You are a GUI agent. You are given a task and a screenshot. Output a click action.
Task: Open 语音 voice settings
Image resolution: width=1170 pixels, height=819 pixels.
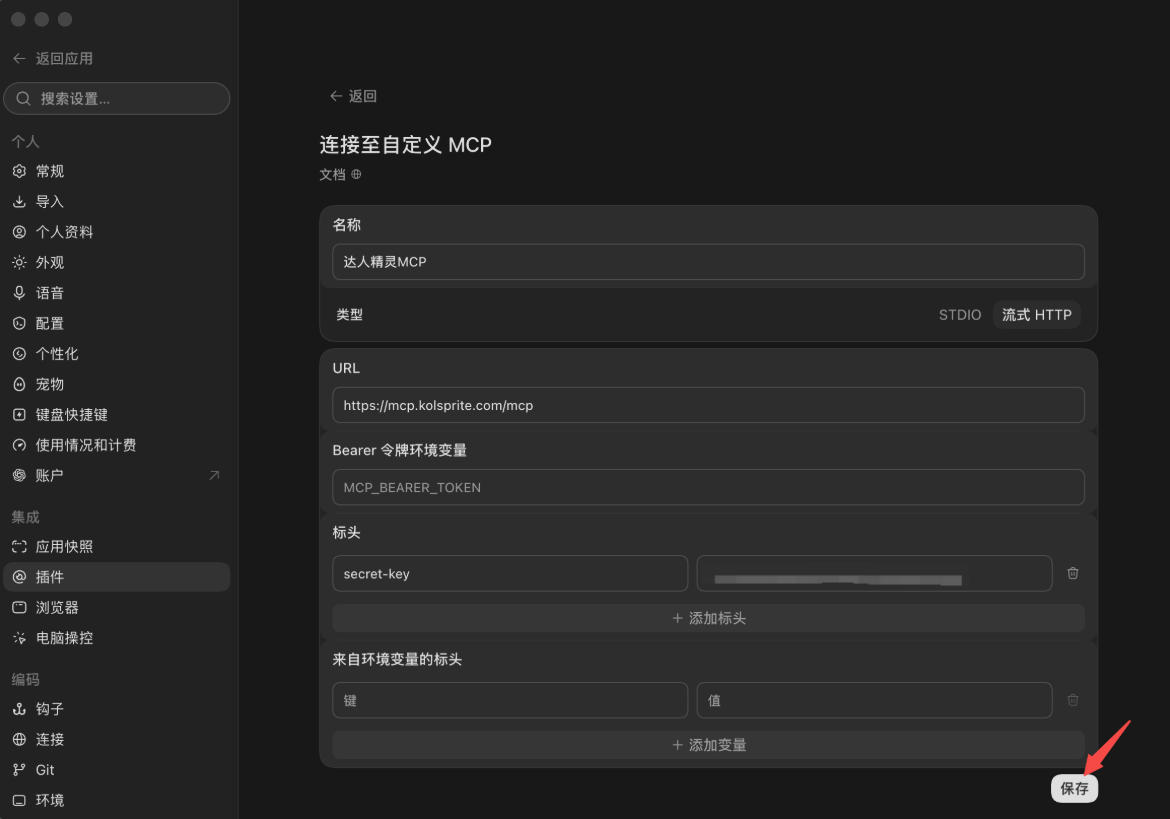116,293
